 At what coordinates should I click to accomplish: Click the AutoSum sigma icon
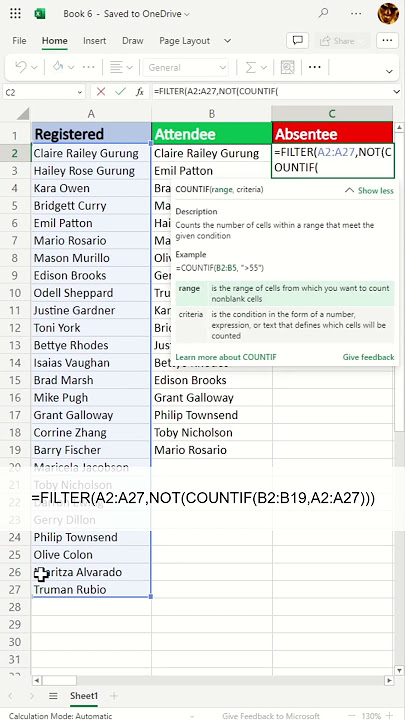(250, 68)
